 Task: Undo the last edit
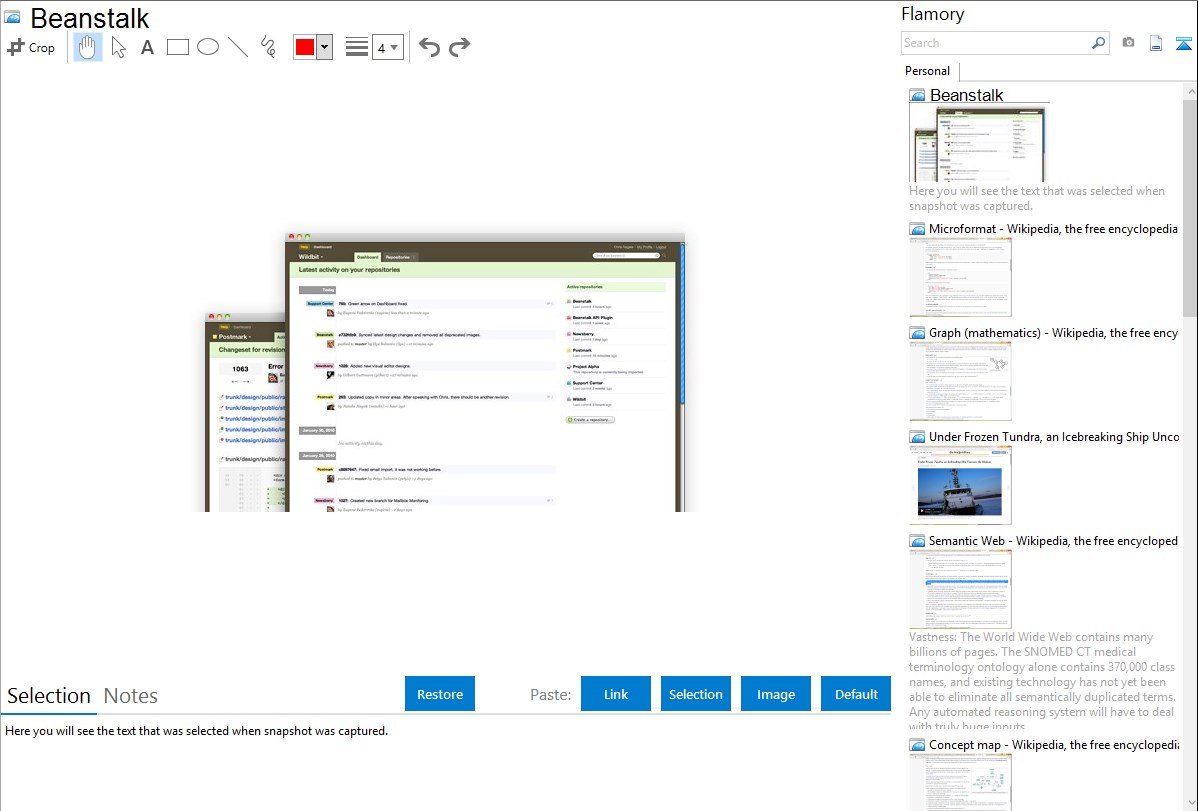429,47
